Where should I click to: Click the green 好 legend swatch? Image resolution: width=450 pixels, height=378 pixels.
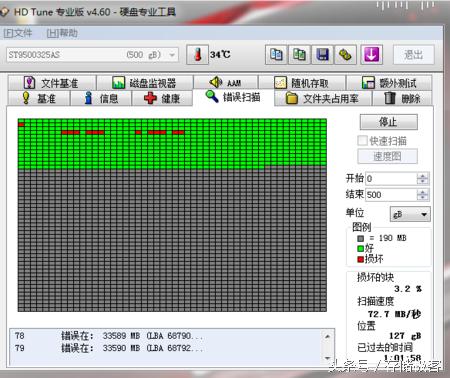[x=360, y=248]
